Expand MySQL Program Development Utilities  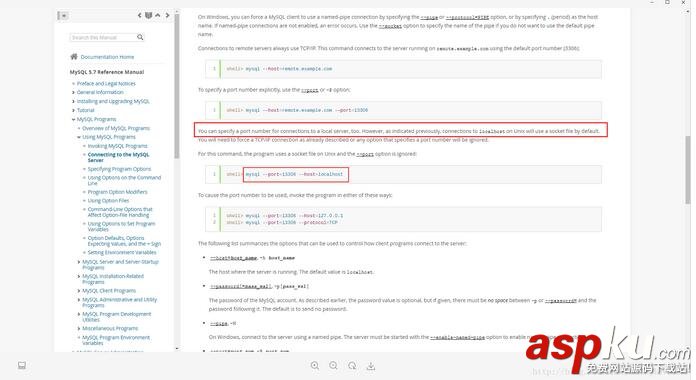click(79, 314)
